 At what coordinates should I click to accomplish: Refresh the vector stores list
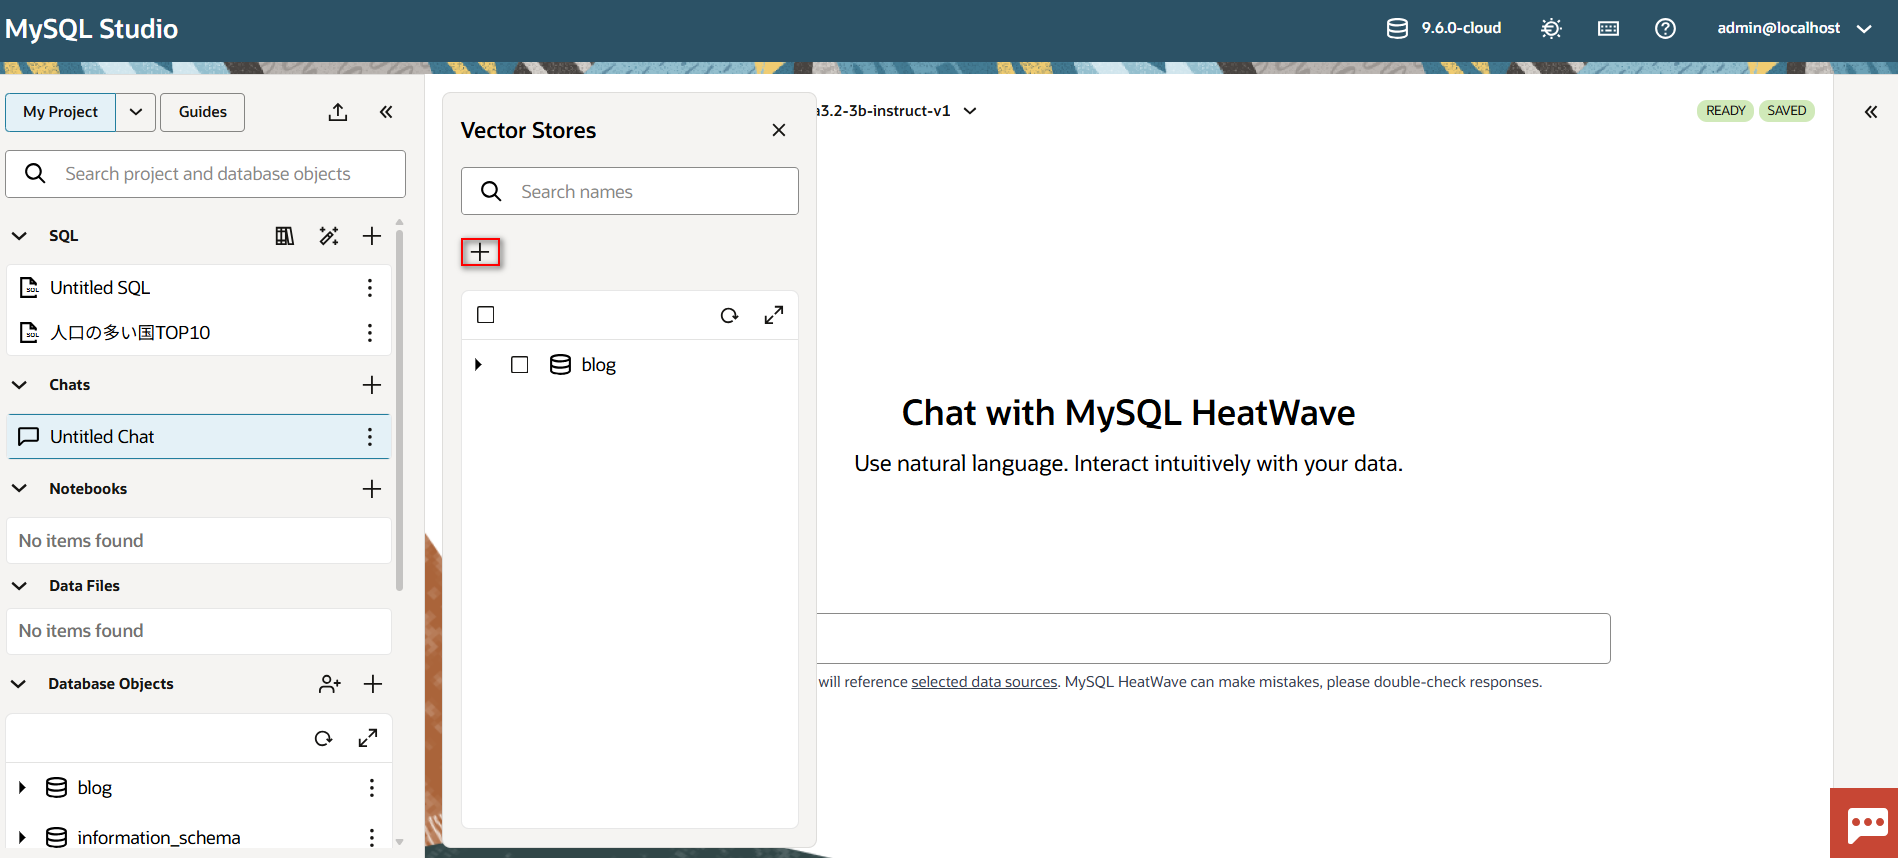(x=729, y=315)
